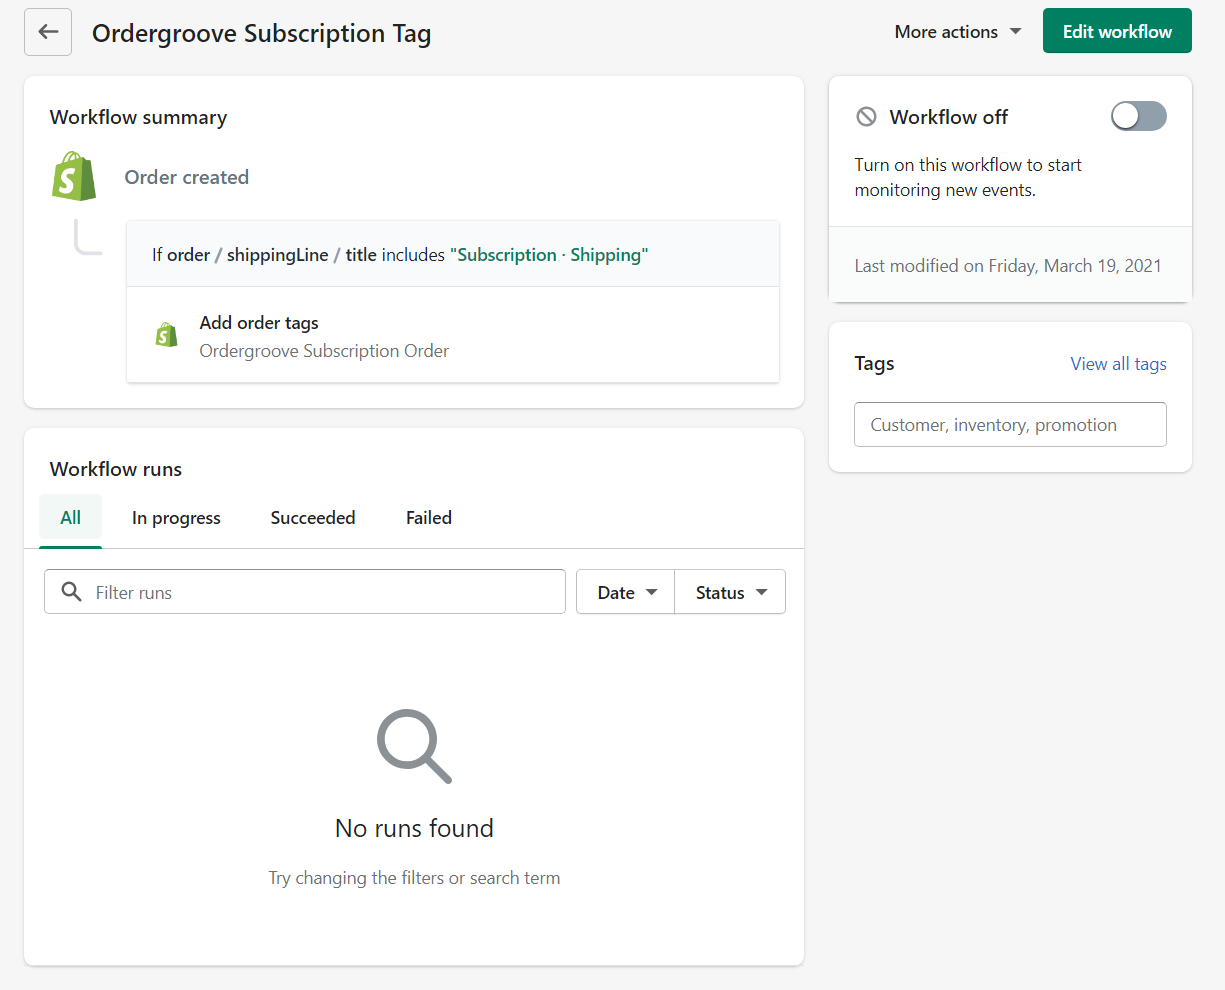Click the large No runs found search icon
Viewport: 1225px width, 990px height.
tap(413, 745)
